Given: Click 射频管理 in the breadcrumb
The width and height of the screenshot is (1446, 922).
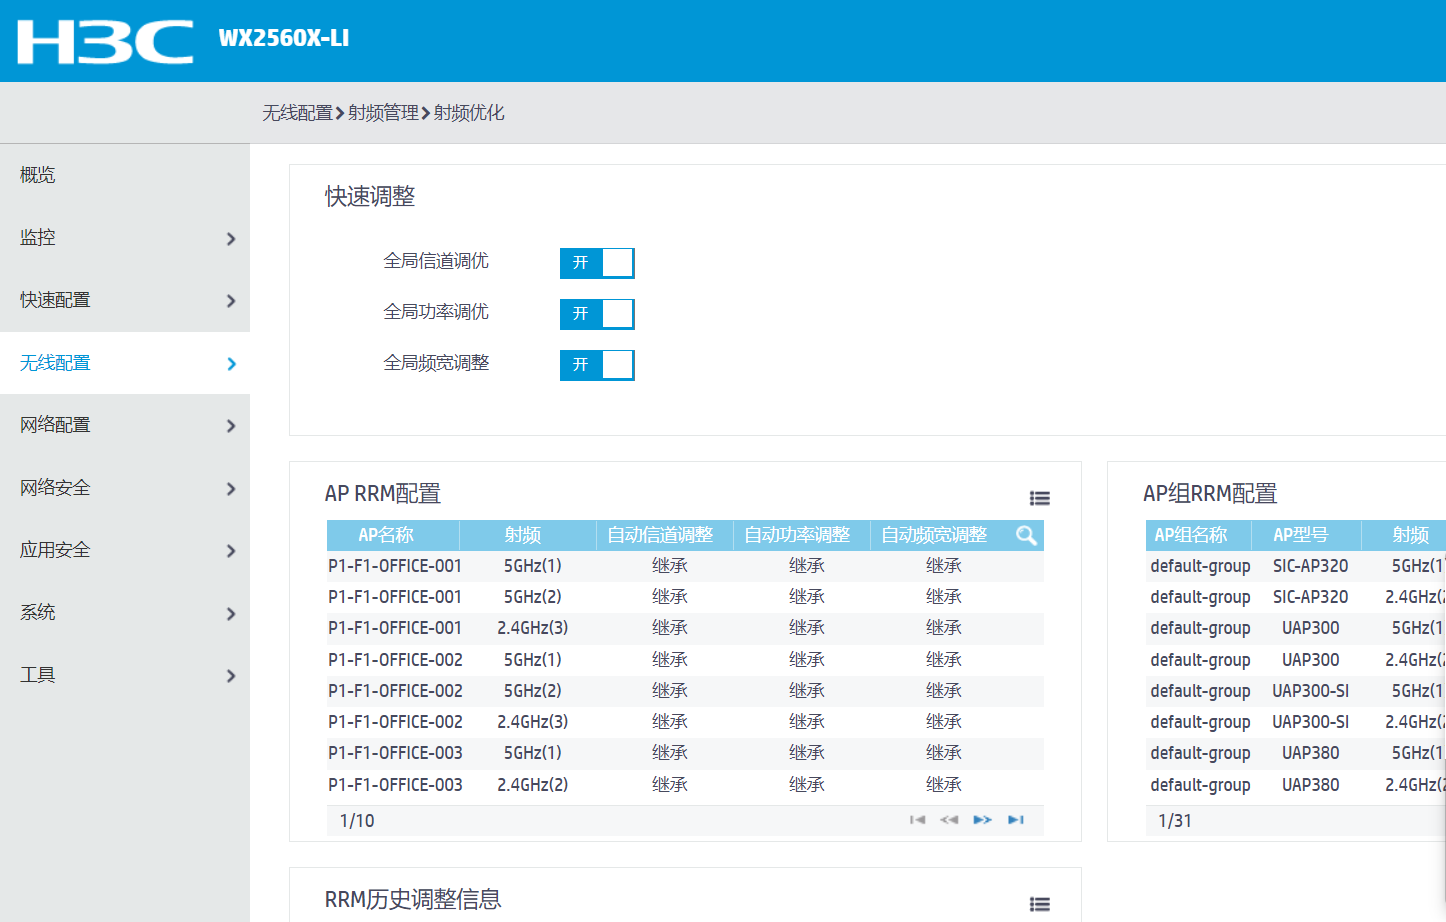Looking at the screenshot, I should (383, 113).
